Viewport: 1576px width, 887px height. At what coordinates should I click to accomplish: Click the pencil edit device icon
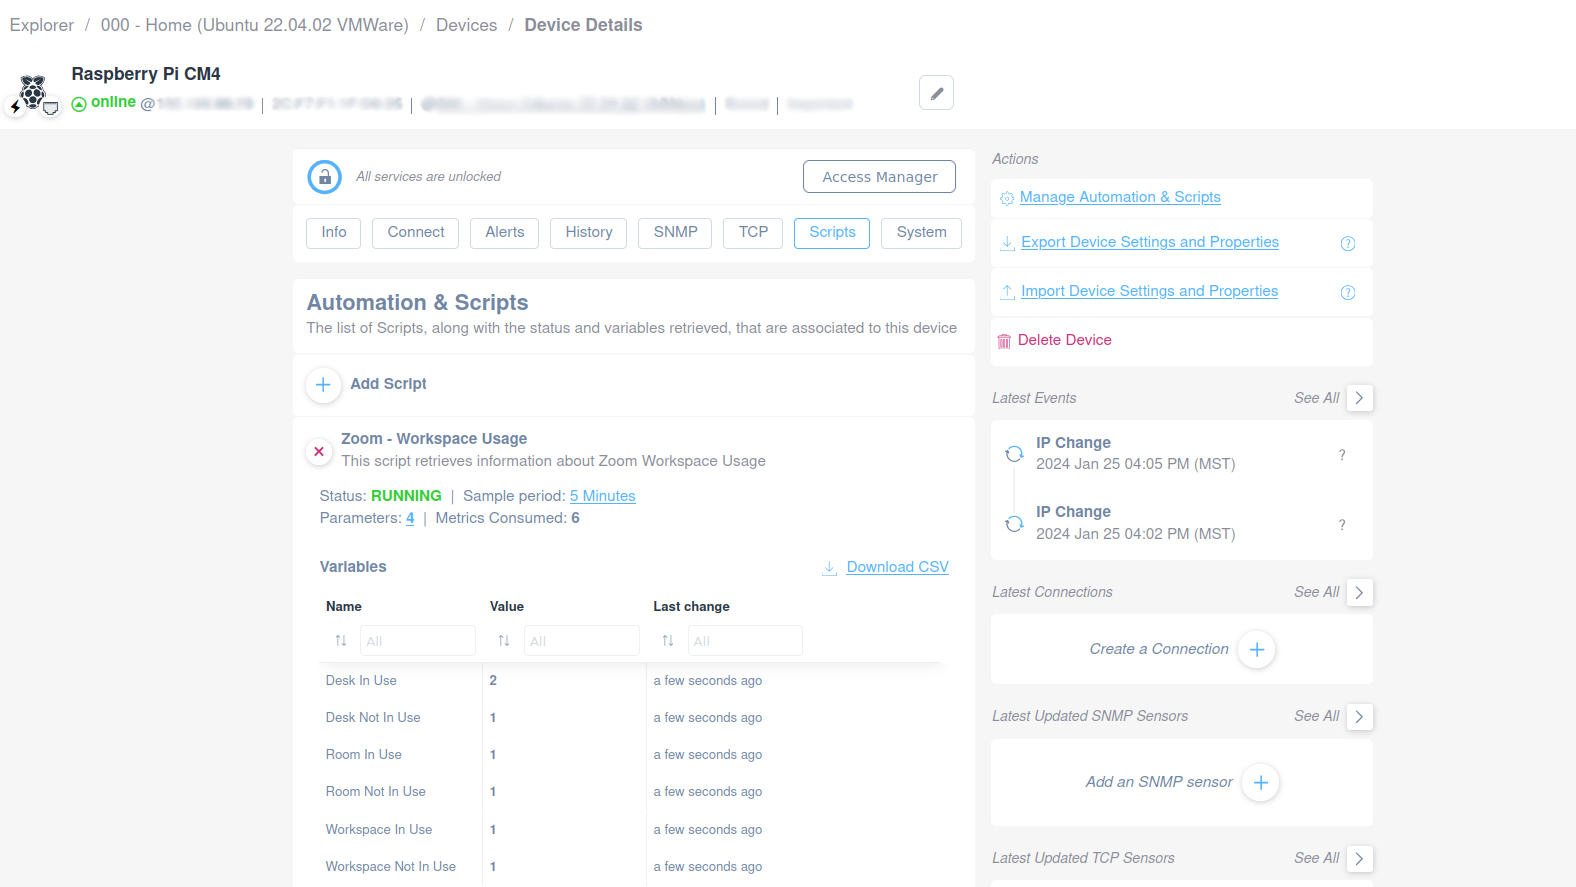pos(936,93)
